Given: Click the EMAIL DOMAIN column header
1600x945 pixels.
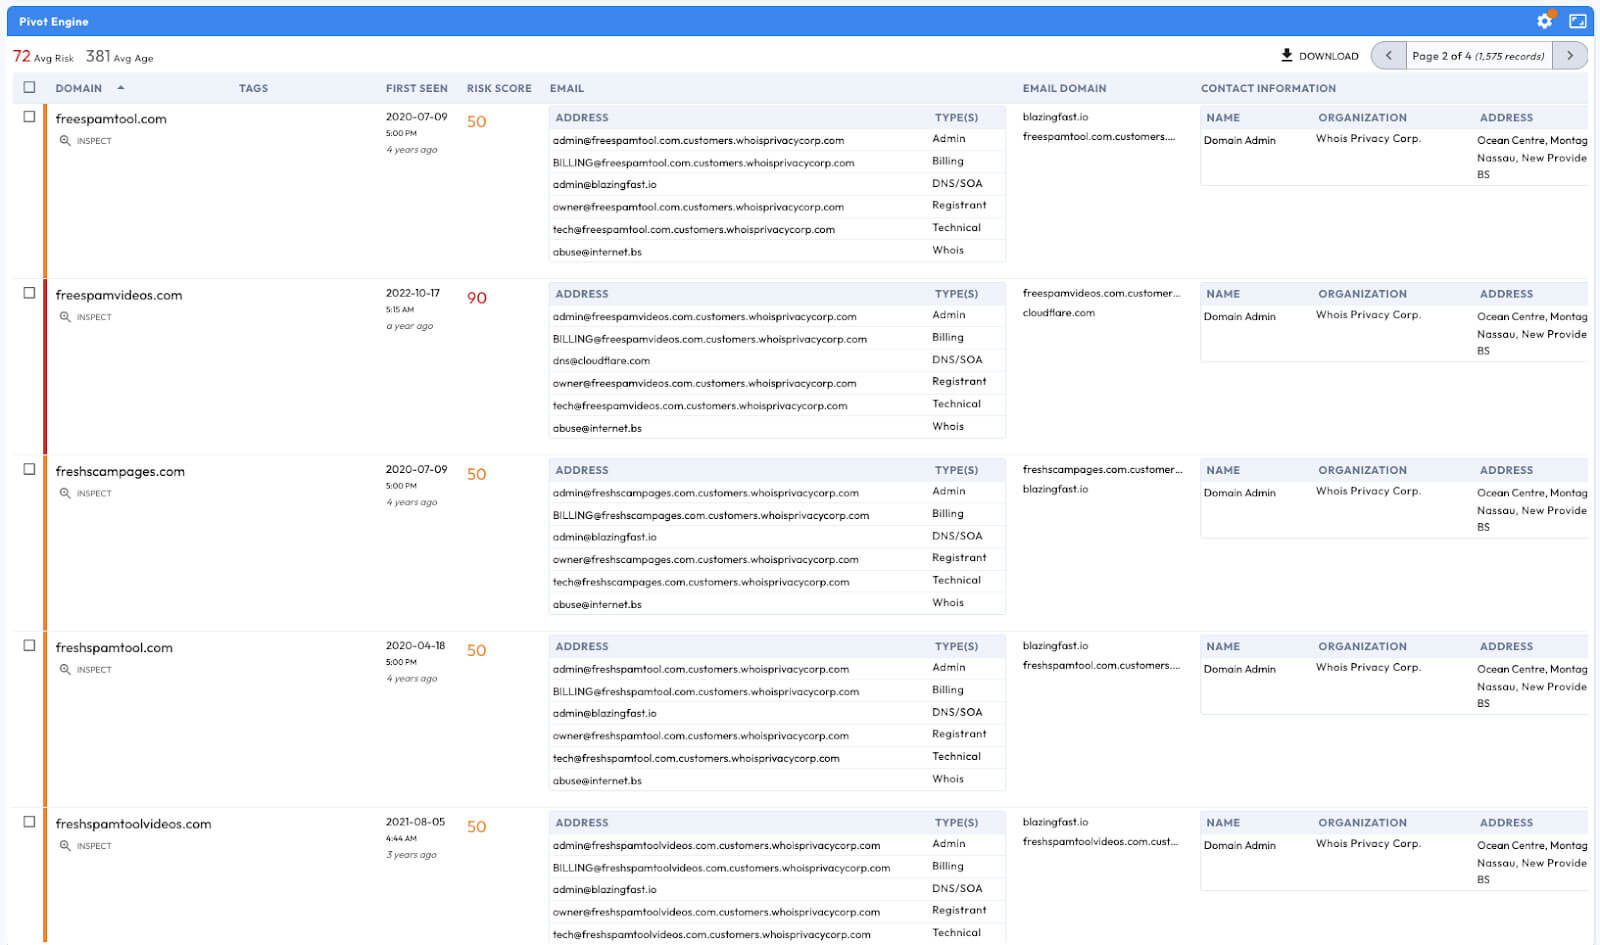Looking at the screenshot, I should pyautogui.click(x=1064, y=88).
